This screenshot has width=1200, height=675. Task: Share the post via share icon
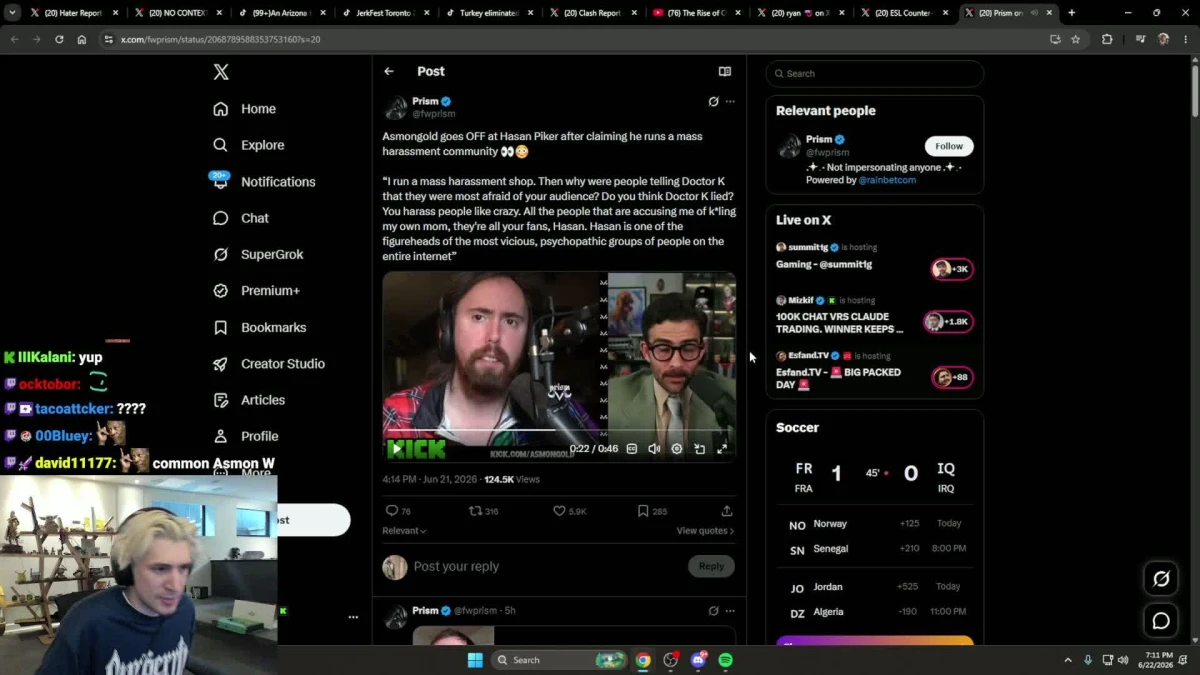pos(726,511)
